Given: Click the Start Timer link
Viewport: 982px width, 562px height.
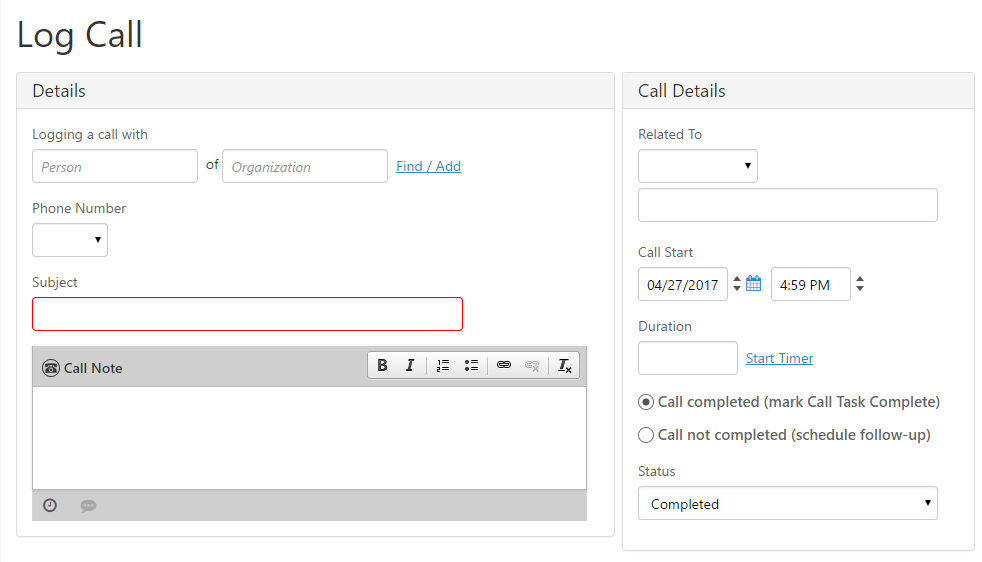Looking at the screenshot, I should (x=779, y=358).
